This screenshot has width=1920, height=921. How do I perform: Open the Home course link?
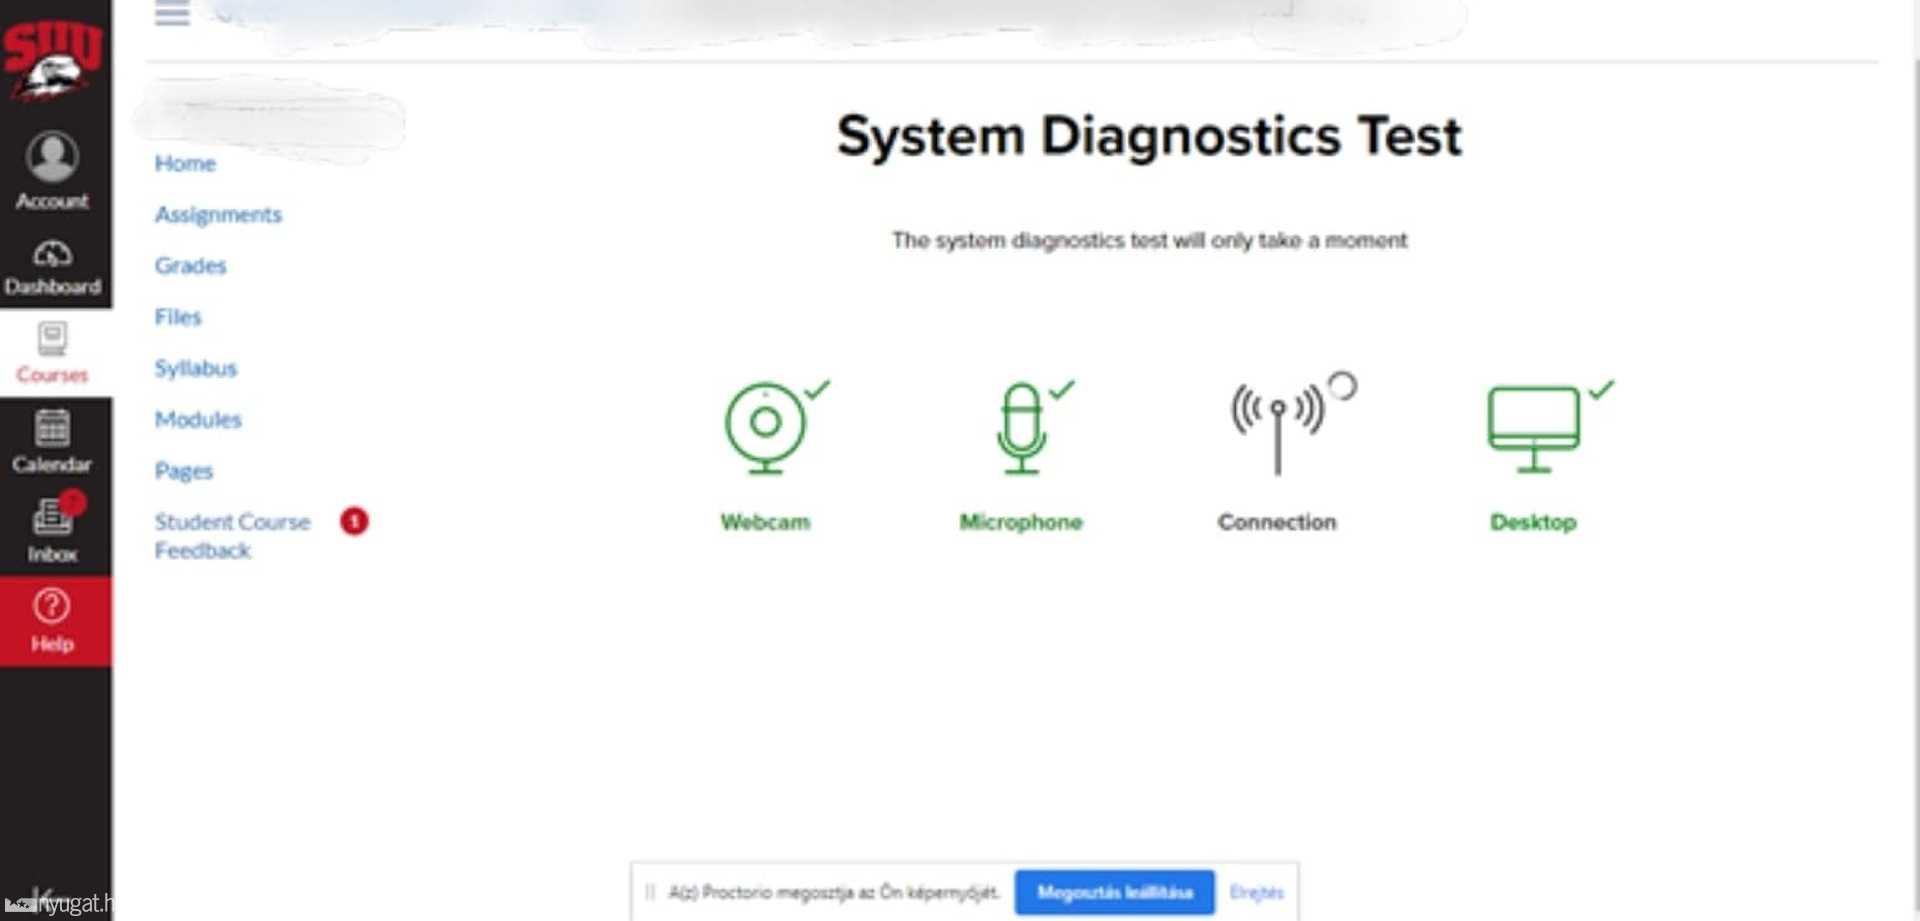point(185,163)
